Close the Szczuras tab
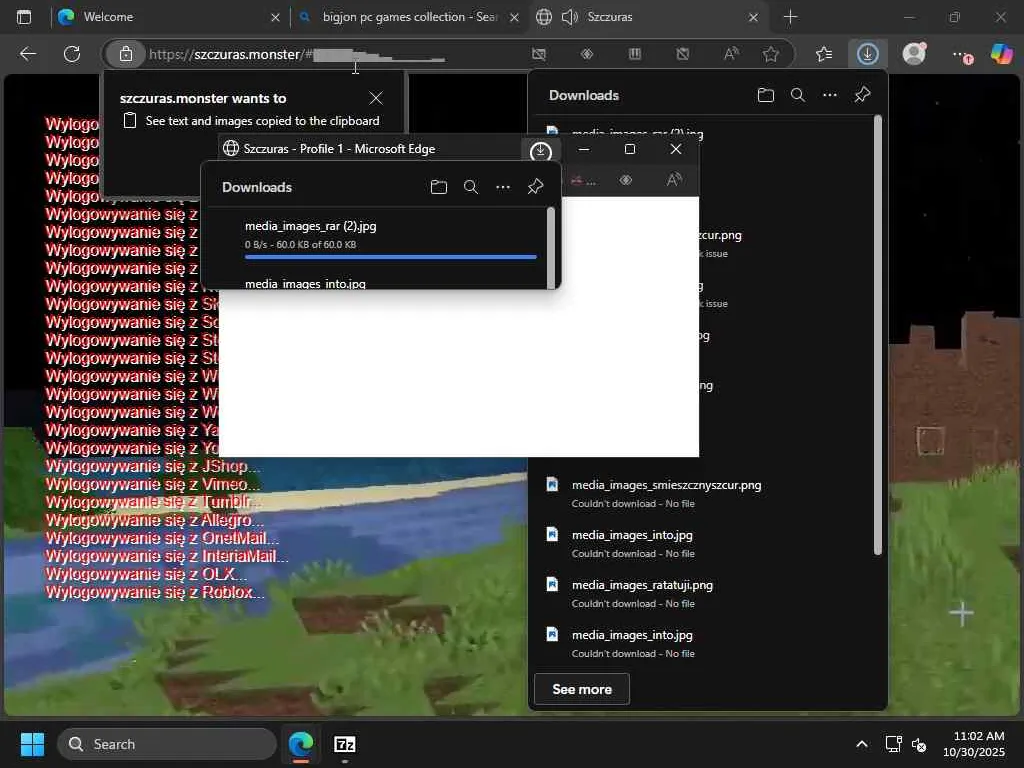The width and height of the screenshot is (1024, 768). tap(753, 18)
